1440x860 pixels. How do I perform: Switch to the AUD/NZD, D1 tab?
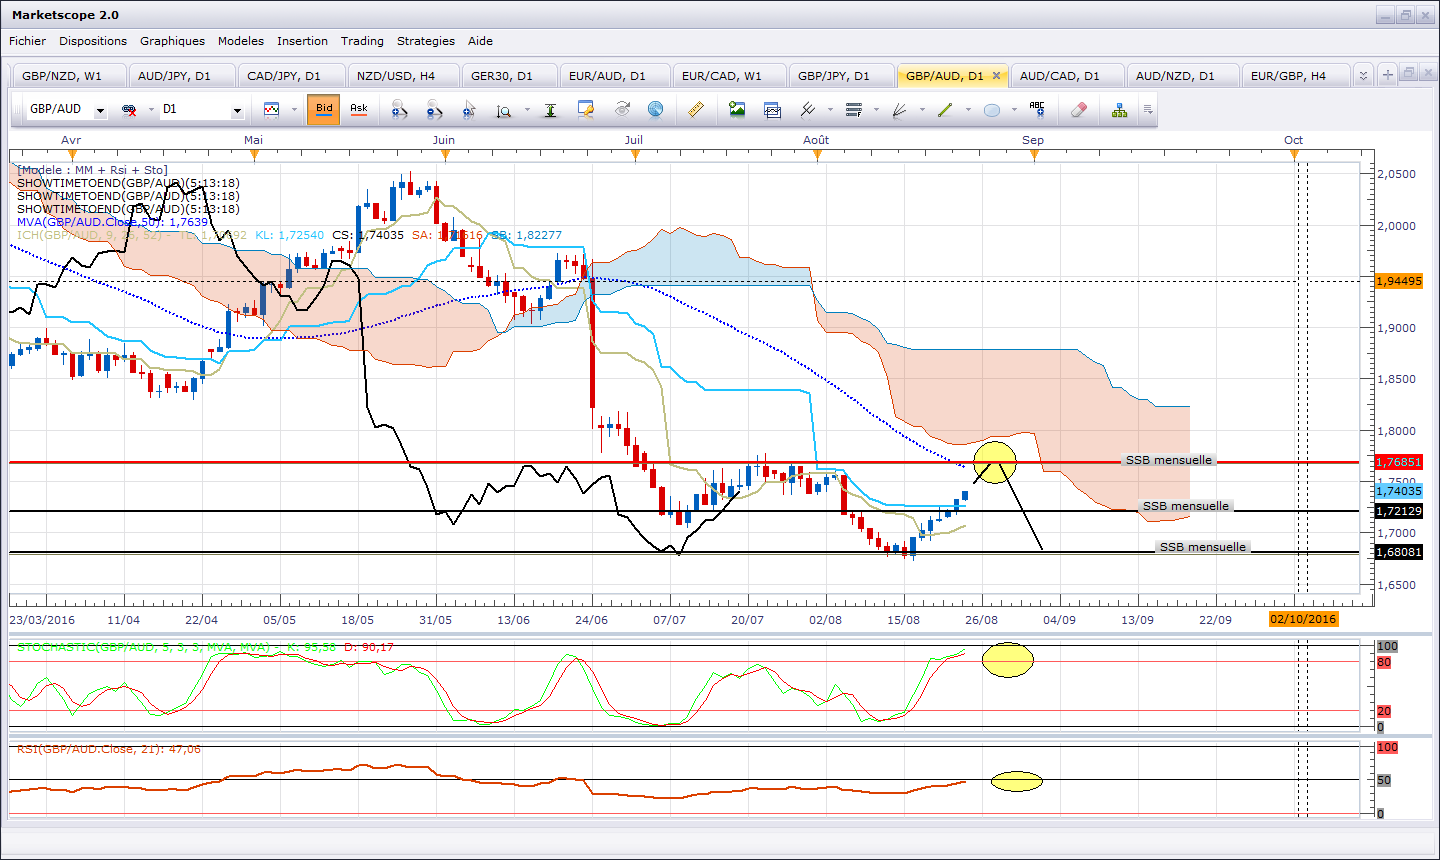(x=1182, y=76)
